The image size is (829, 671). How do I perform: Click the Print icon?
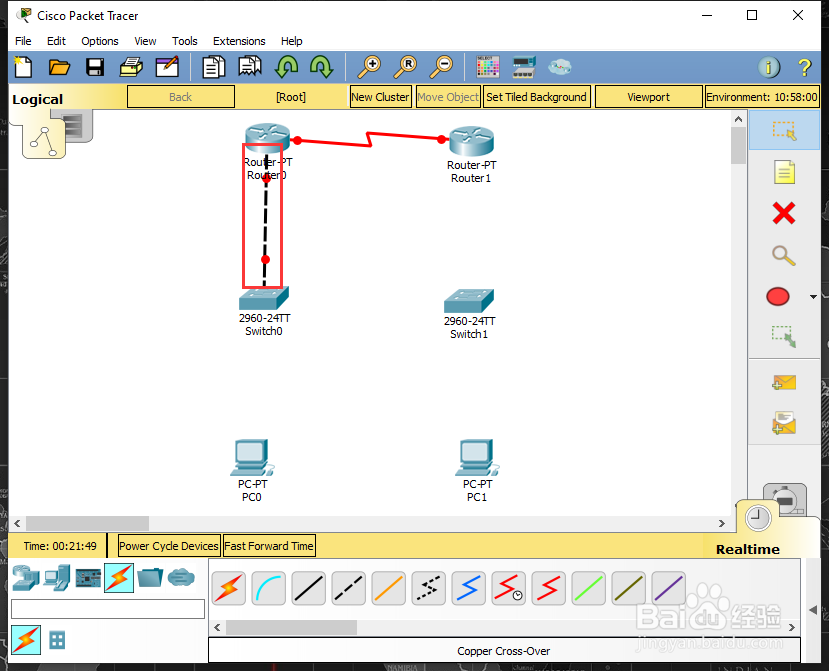[131, 67]
